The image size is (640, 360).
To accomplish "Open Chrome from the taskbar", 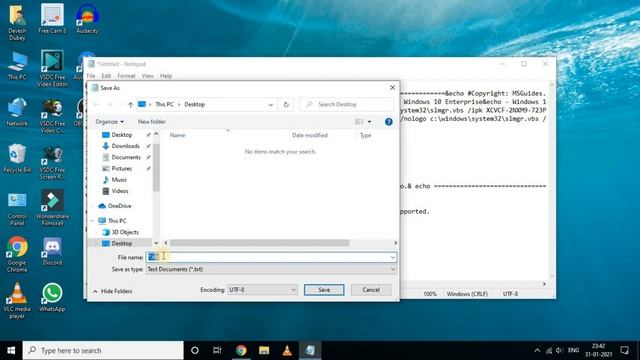I will click(x=241, y=350).
